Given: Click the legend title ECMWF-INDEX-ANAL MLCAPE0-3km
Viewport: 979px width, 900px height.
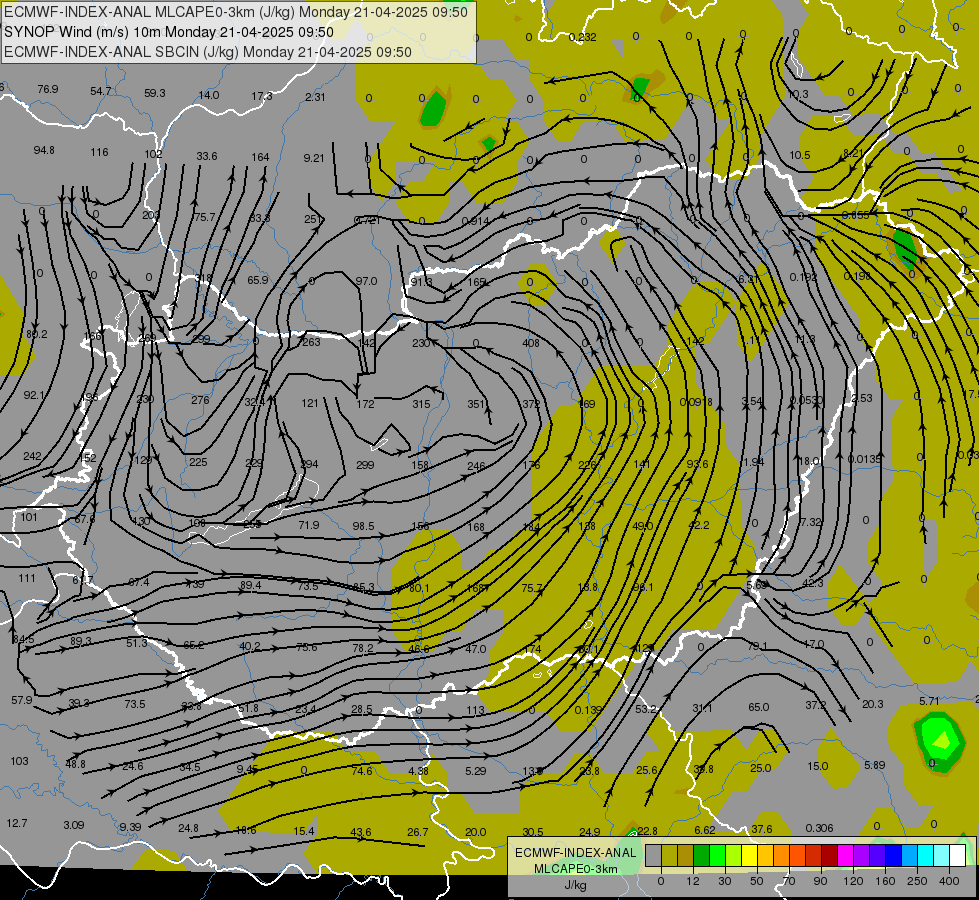Looking at the screenshot, I should [576, 861].
